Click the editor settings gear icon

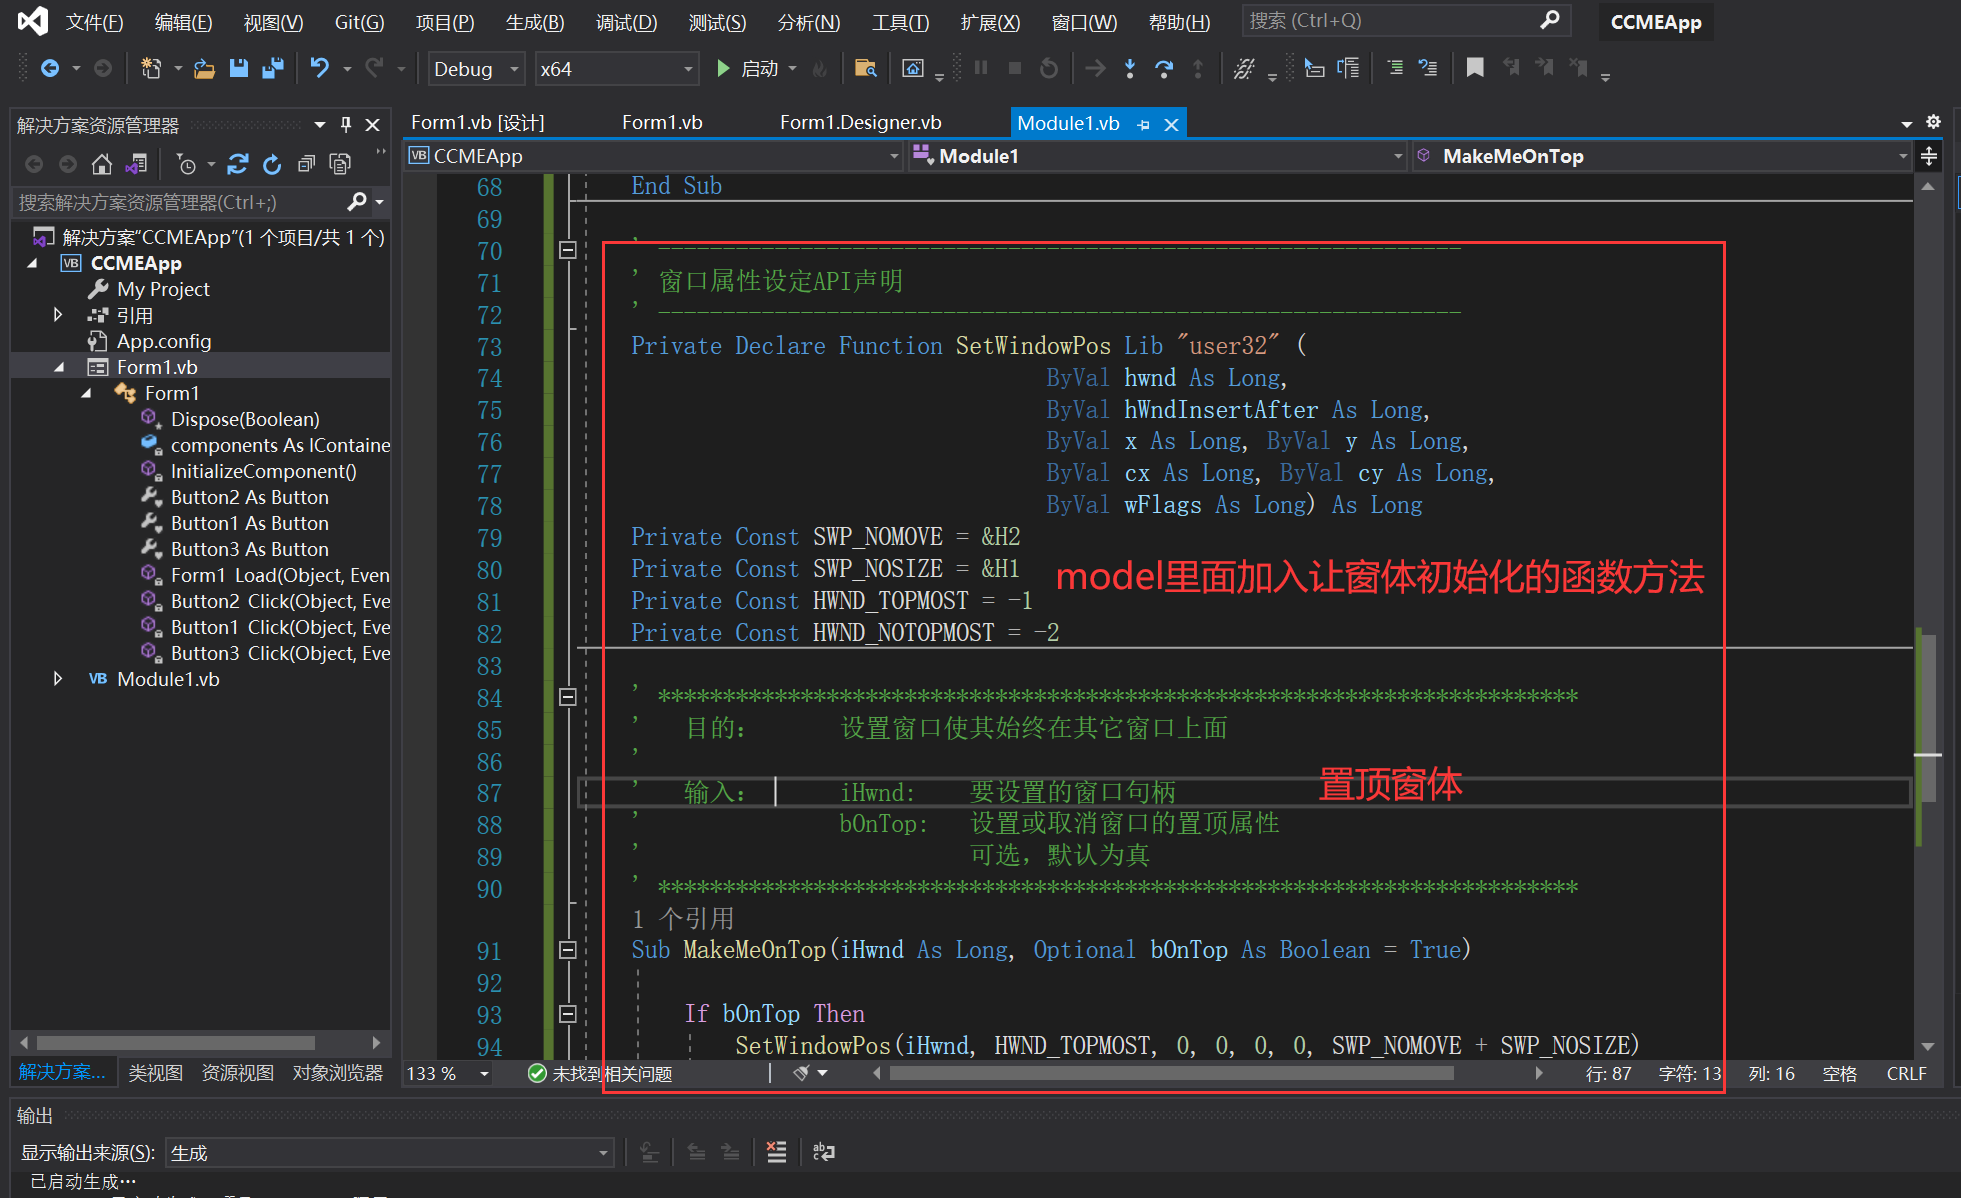tap(1933, 122)
